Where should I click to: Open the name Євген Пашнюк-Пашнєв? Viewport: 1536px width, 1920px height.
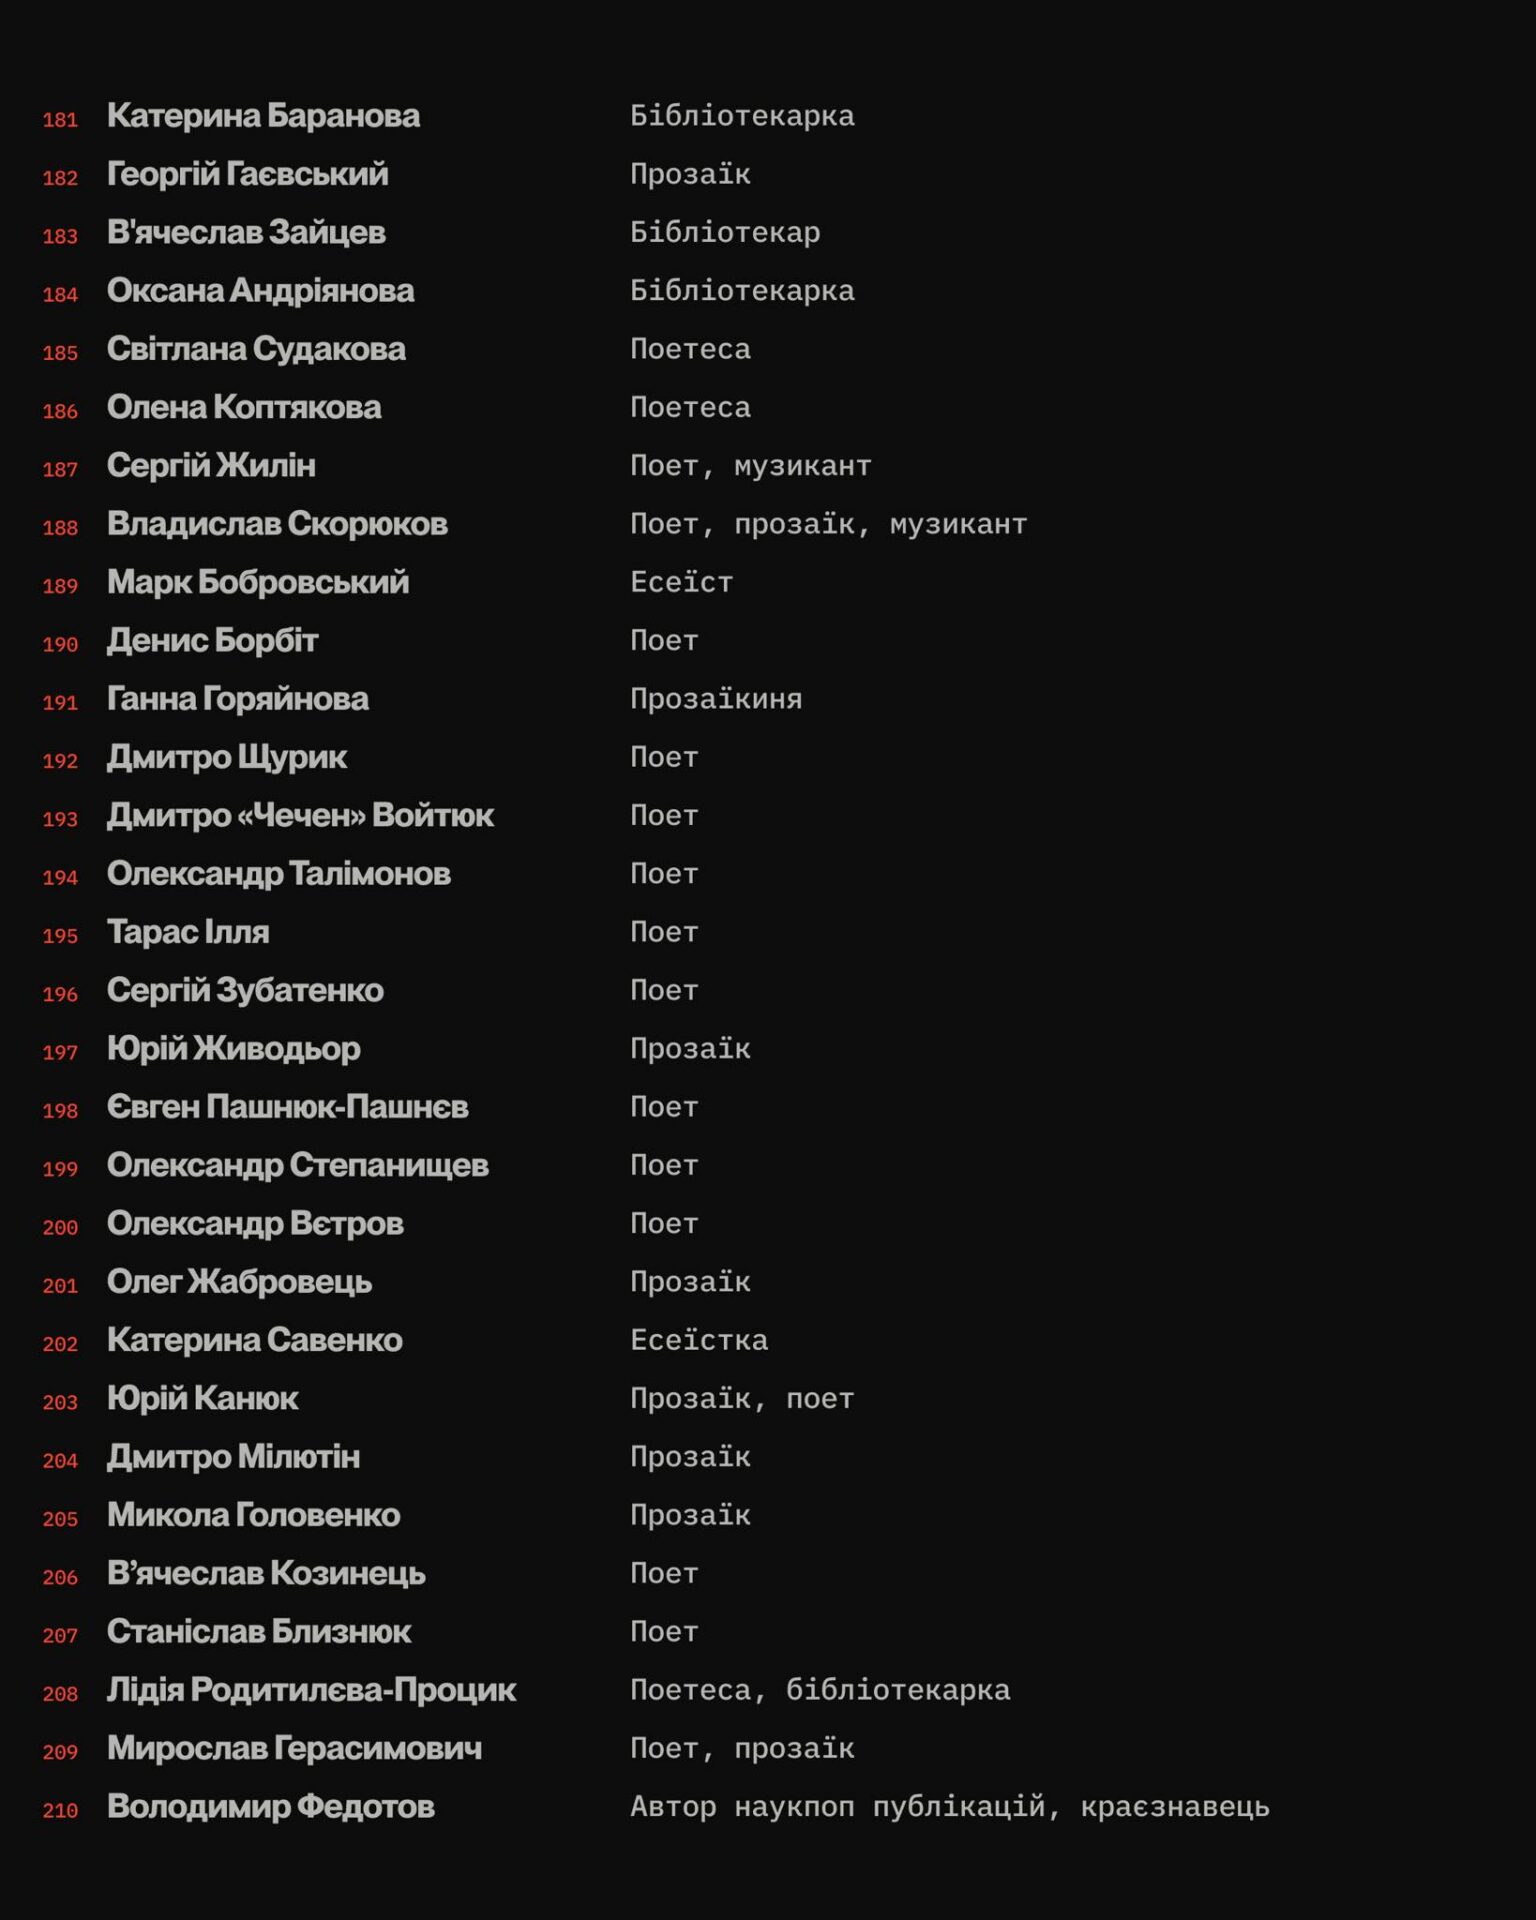coord(287,1107)
